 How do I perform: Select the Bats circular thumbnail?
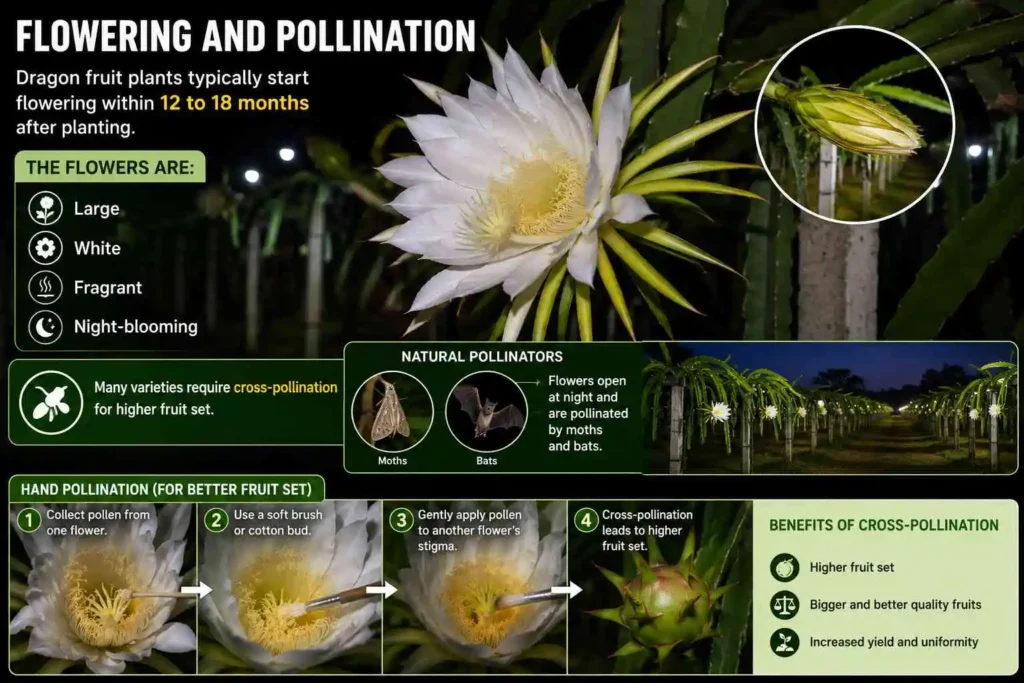(487, 411)
